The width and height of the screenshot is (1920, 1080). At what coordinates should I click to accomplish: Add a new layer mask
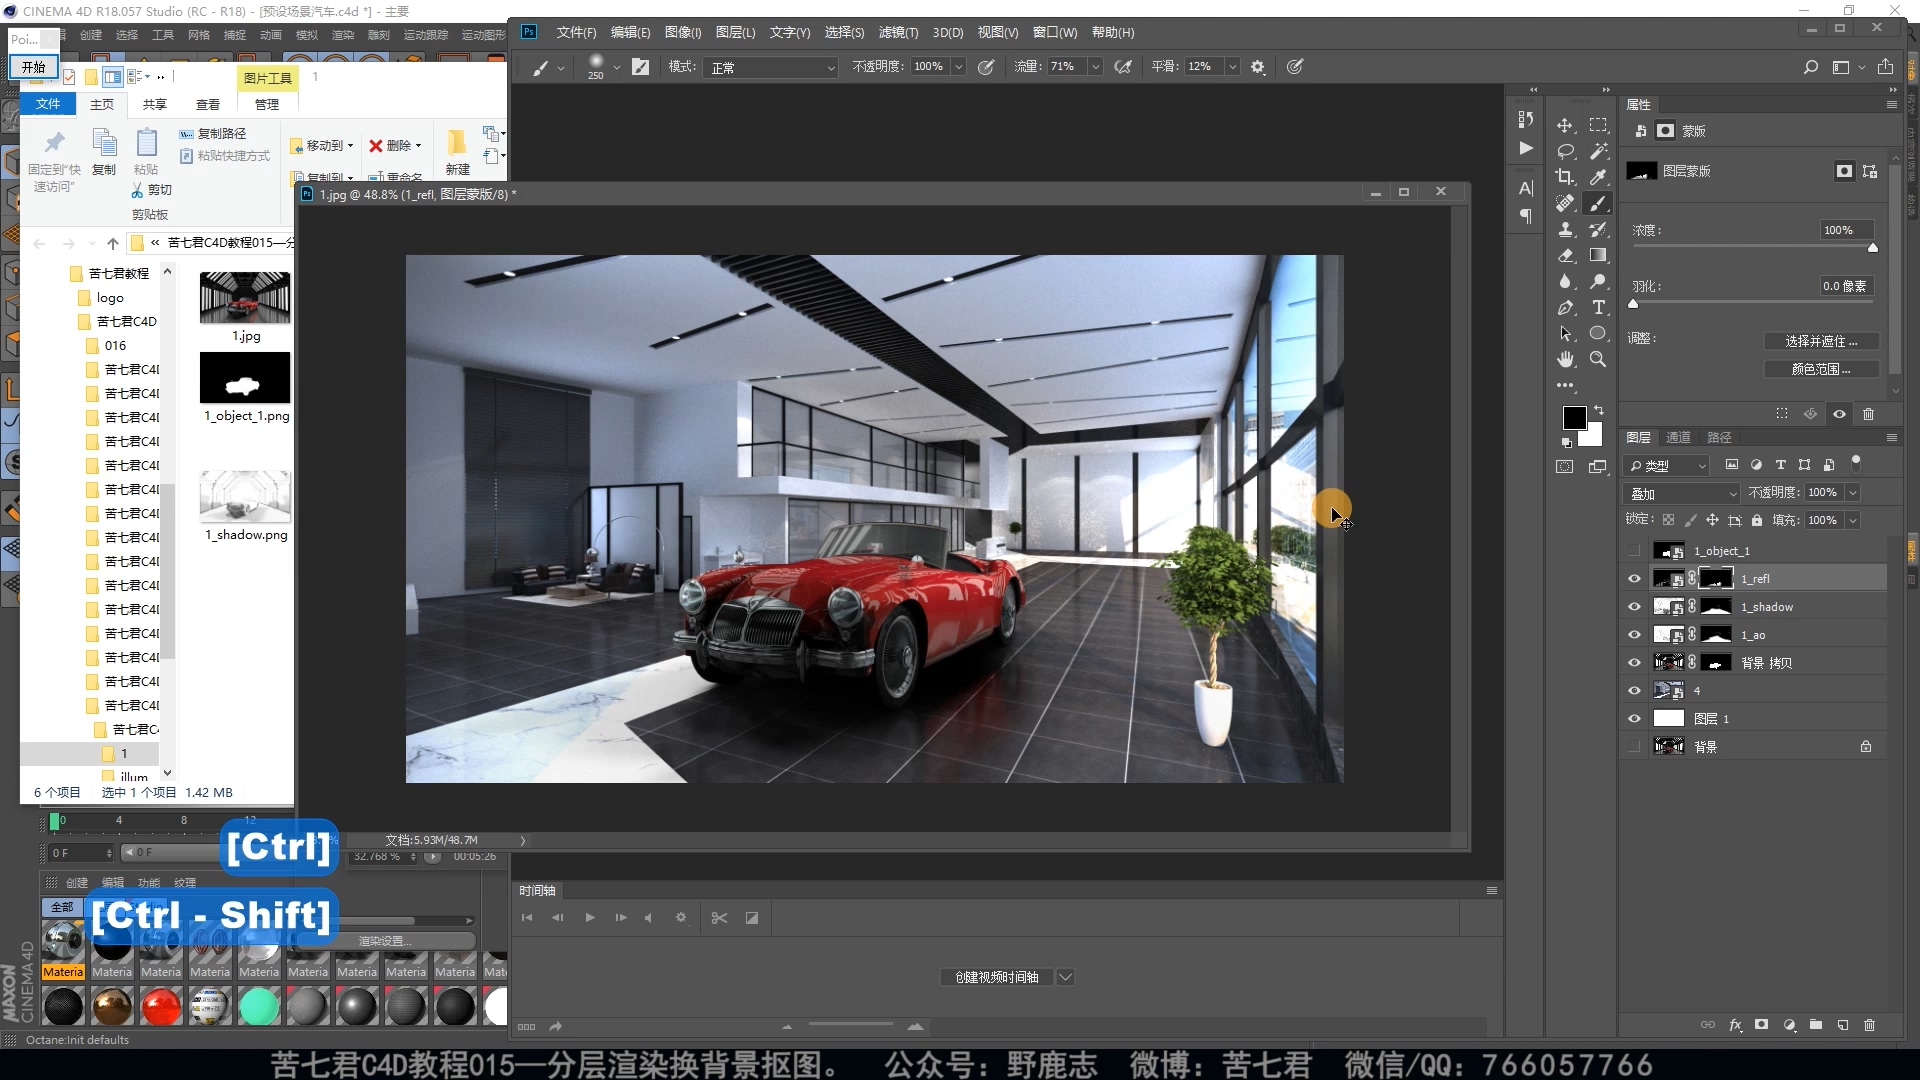1762,1025
